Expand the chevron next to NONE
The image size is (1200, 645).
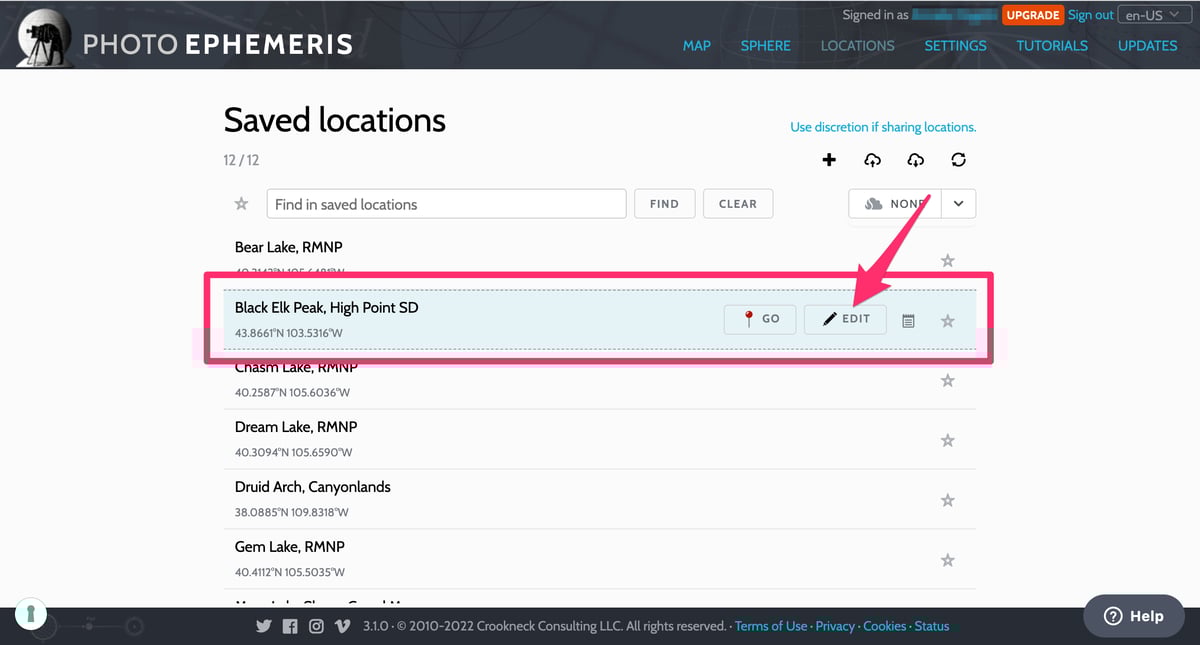[x=958, y=204]
